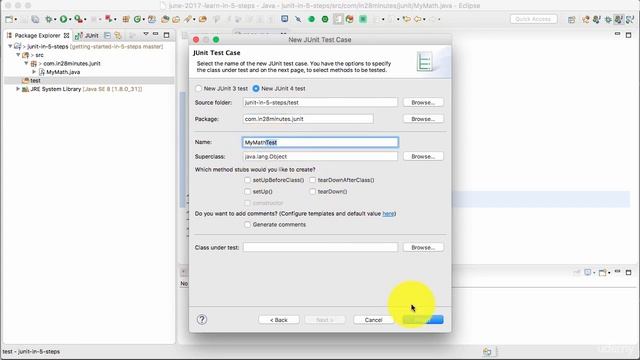Click Browse next to Superclass field
Viewport: 640px width, 360px height.
point(423,156)
